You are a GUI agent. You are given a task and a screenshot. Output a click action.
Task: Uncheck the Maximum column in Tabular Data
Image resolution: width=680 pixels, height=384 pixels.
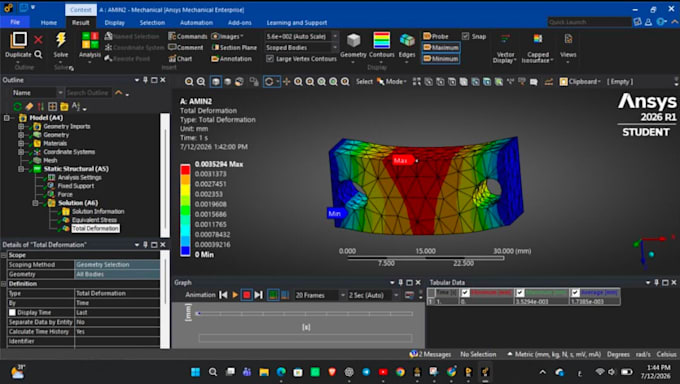click(x=520, y=292)
